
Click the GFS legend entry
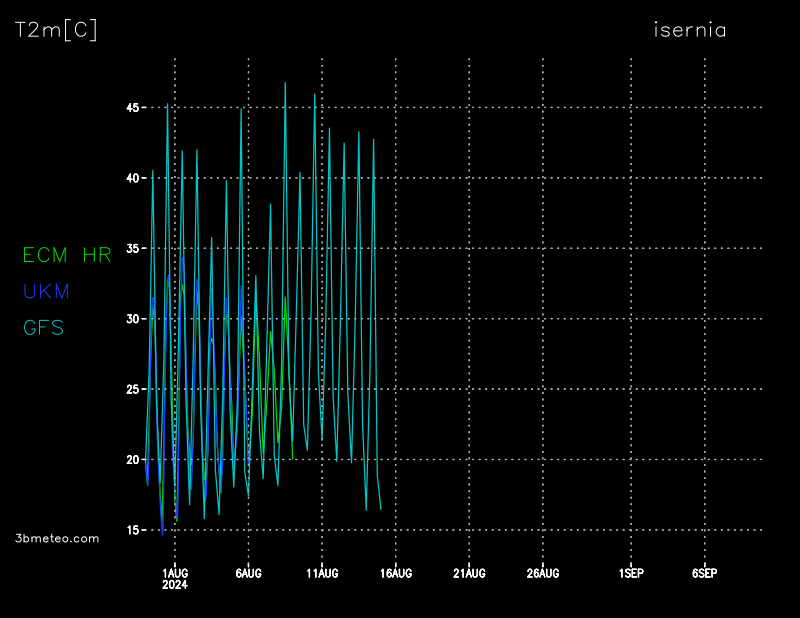point(43,327)
